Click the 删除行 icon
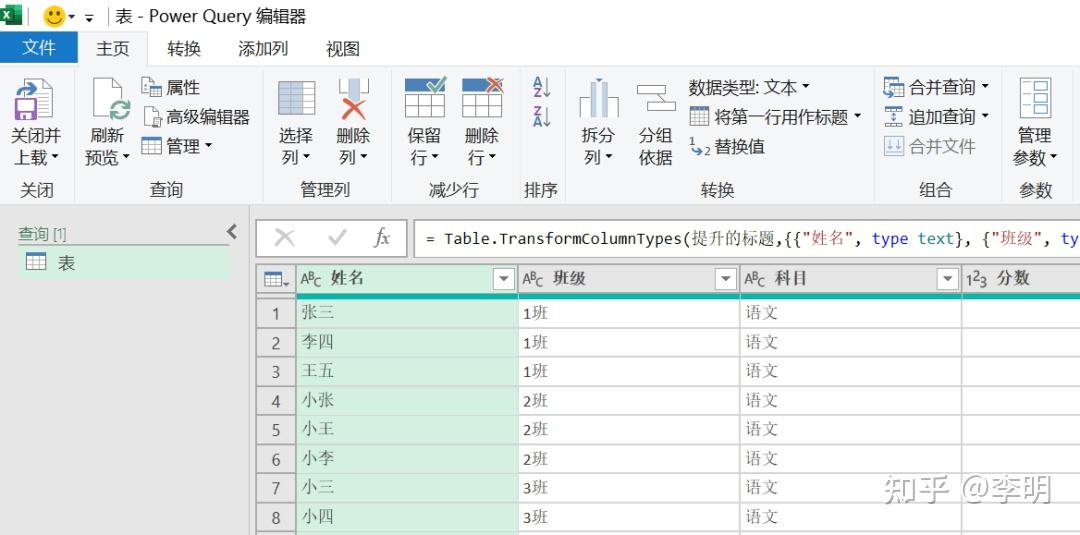Viewport: 1080px width, 535px height. (482, 98)
